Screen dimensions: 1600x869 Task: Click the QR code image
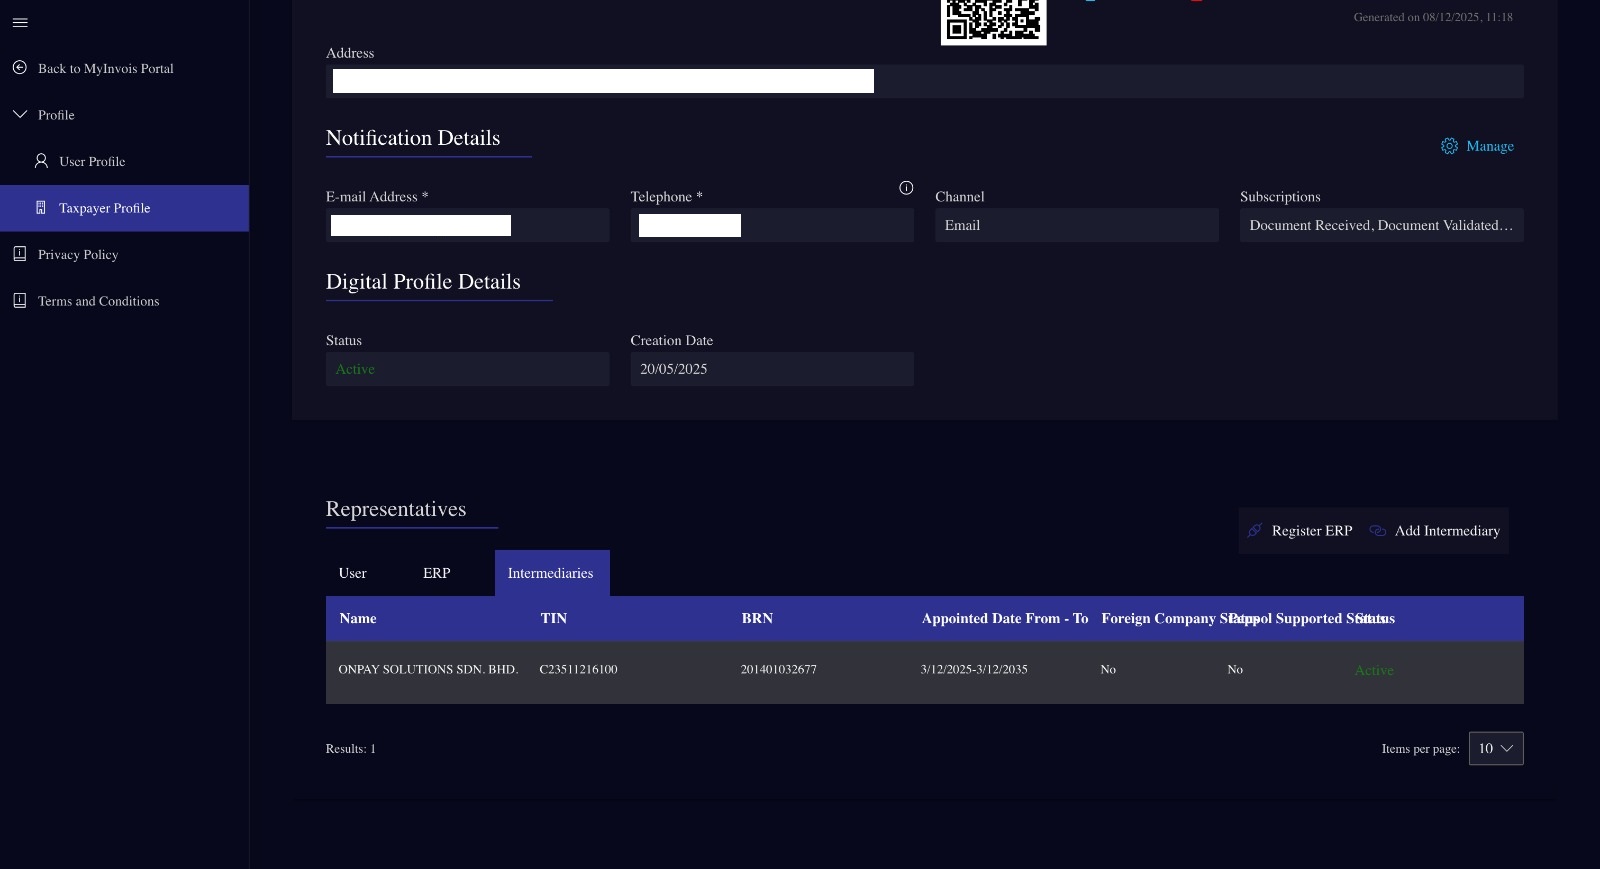click(993, 20)
